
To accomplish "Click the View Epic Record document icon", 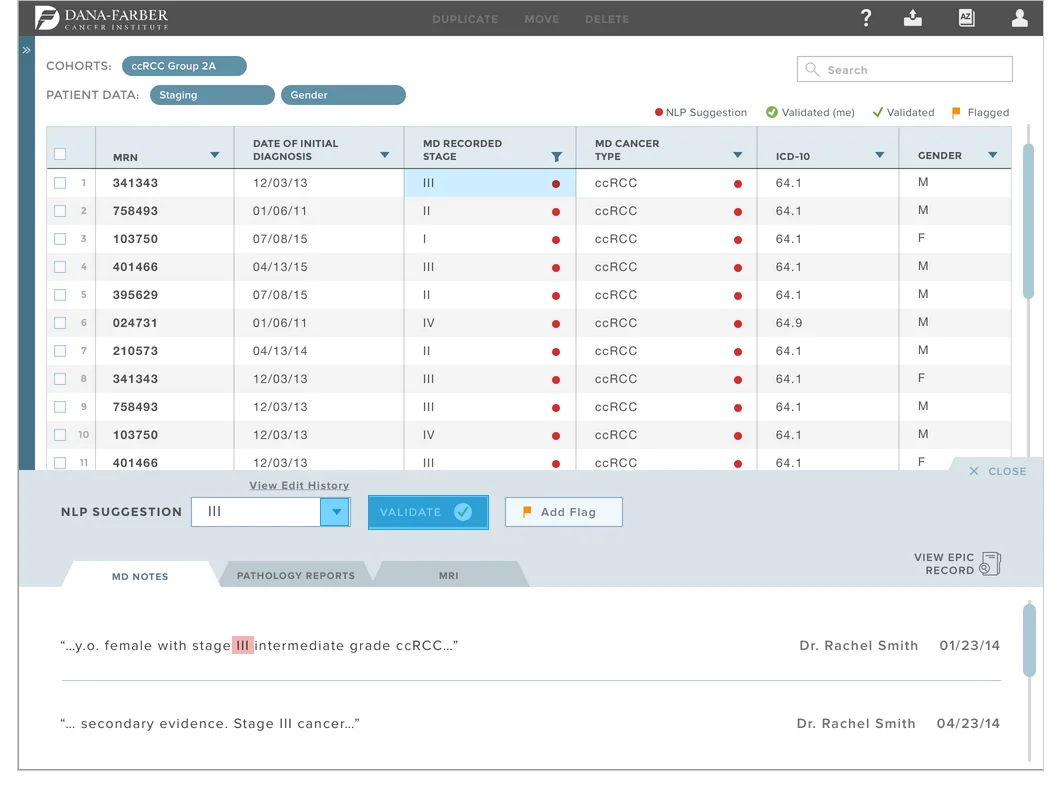I will tap(990, 564).
